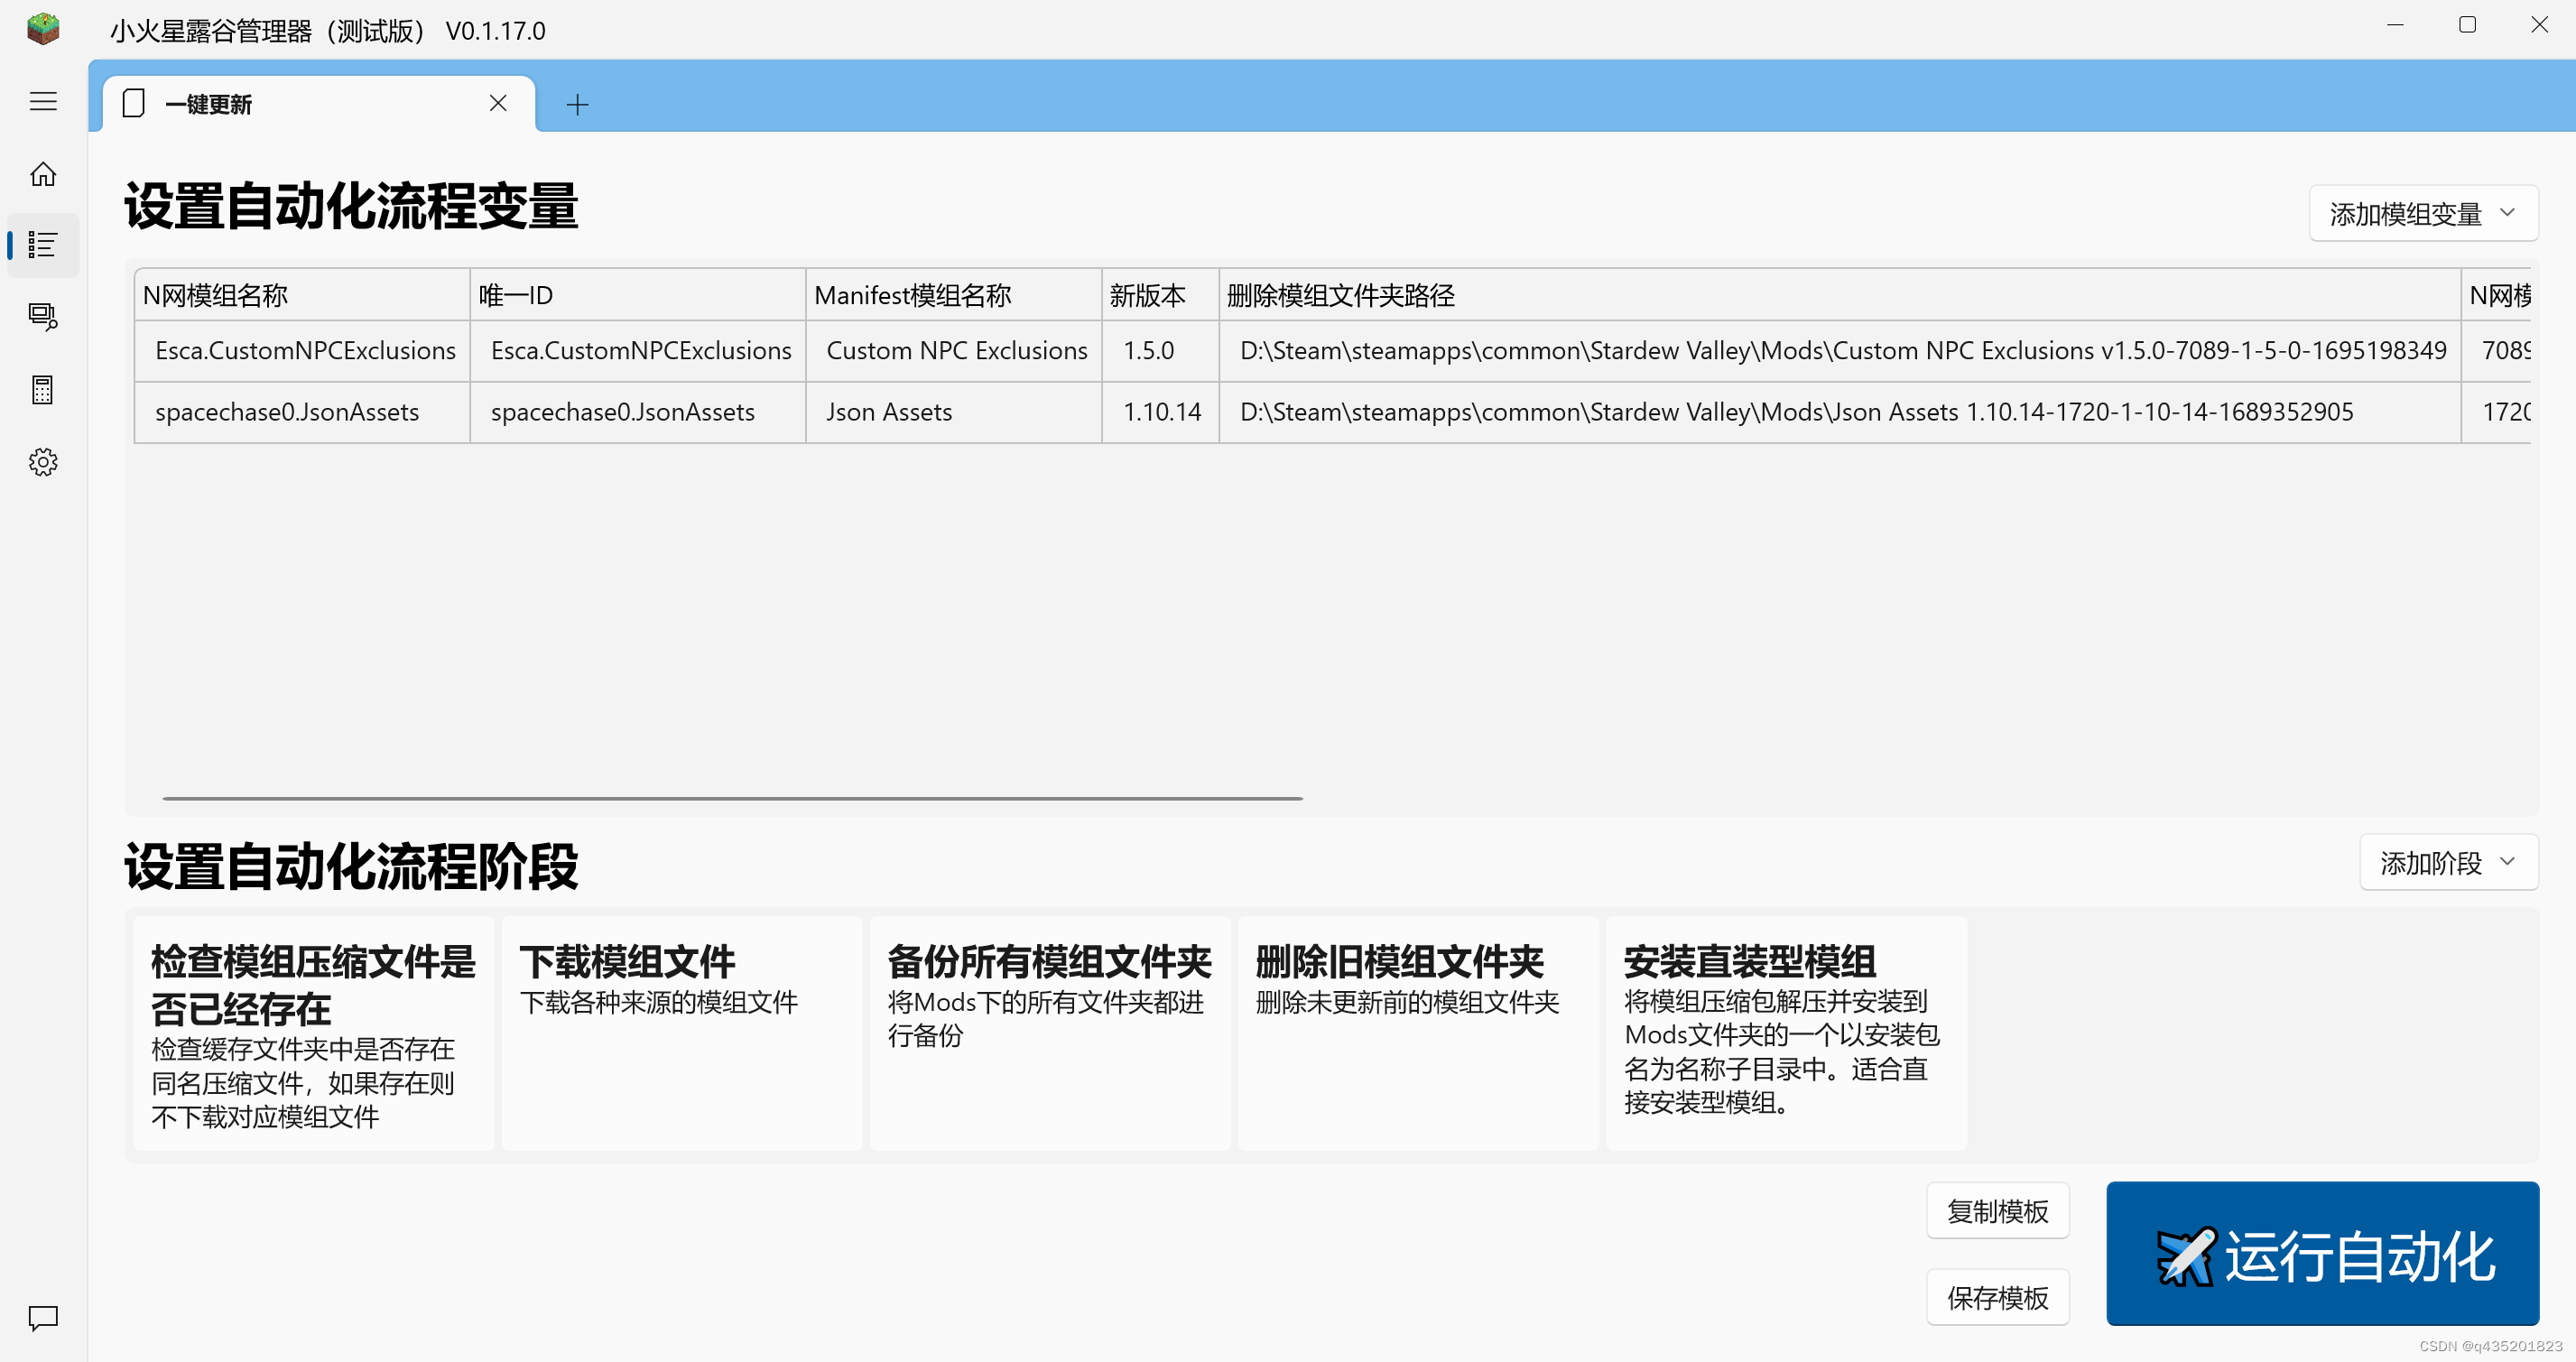Click version cell 1.5.0
The height and width of the screenshot is (1362, 2576).
coord(1160,351)
